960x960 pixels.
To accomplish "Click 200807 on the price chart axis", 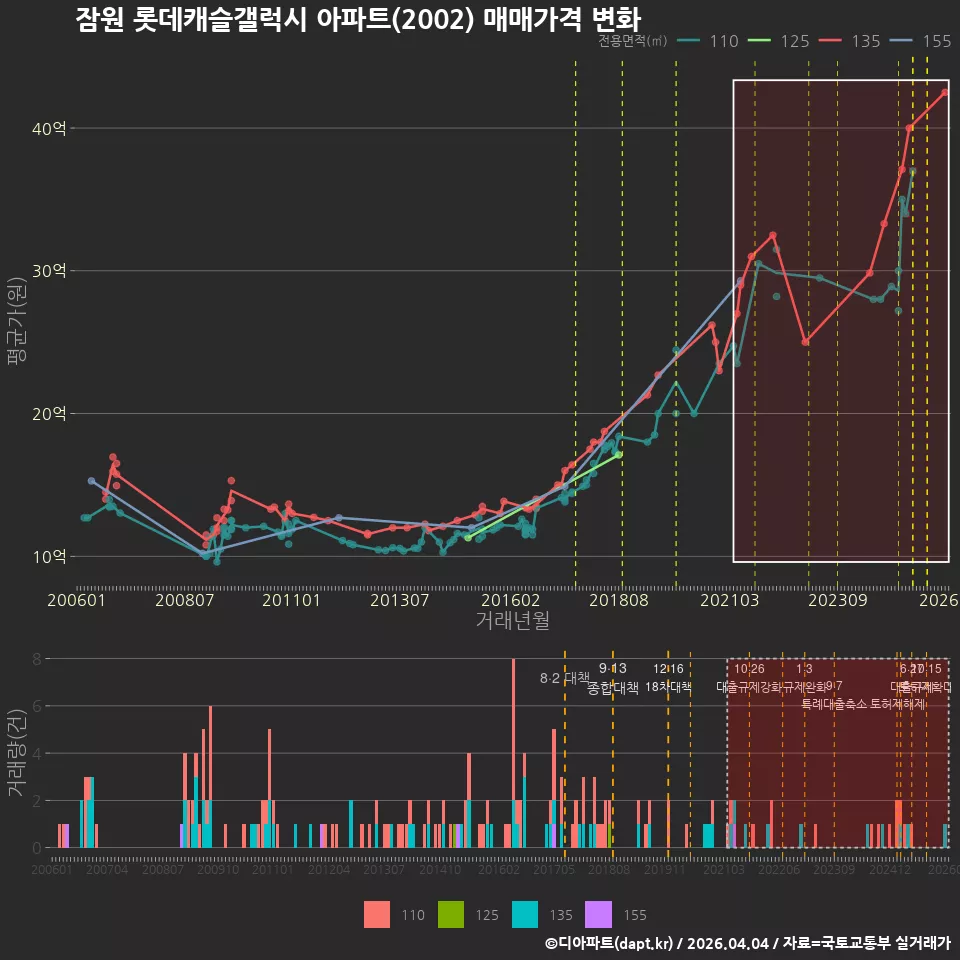I will pos(184,600).
